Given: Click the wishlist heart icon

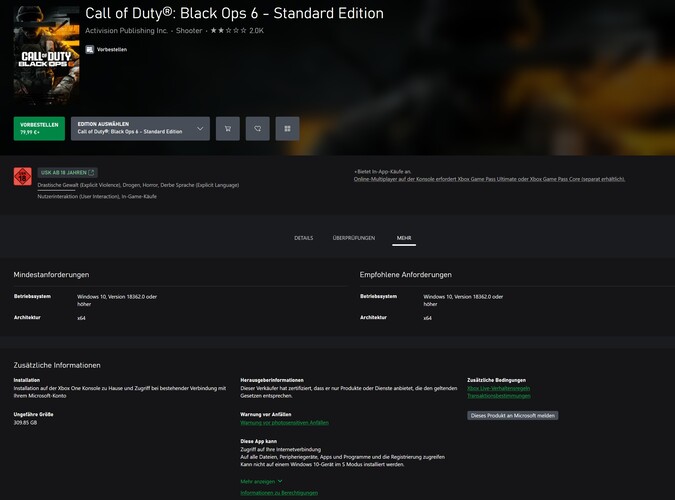Looking at the screenshot, I should click(257, 128).
